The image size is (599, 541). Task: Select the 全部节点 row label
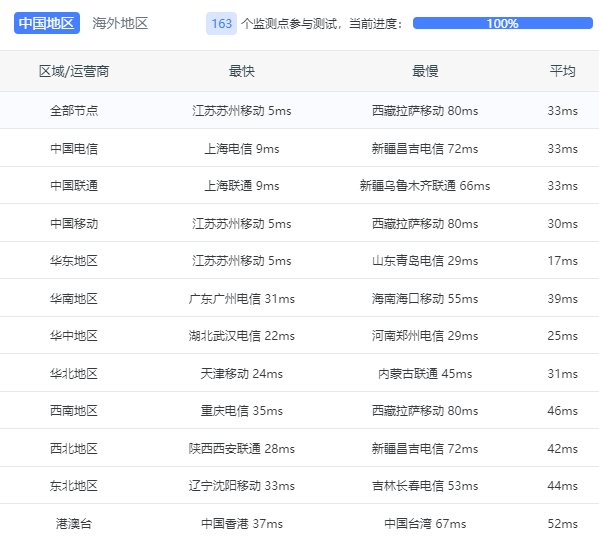(x=74, y=111)
